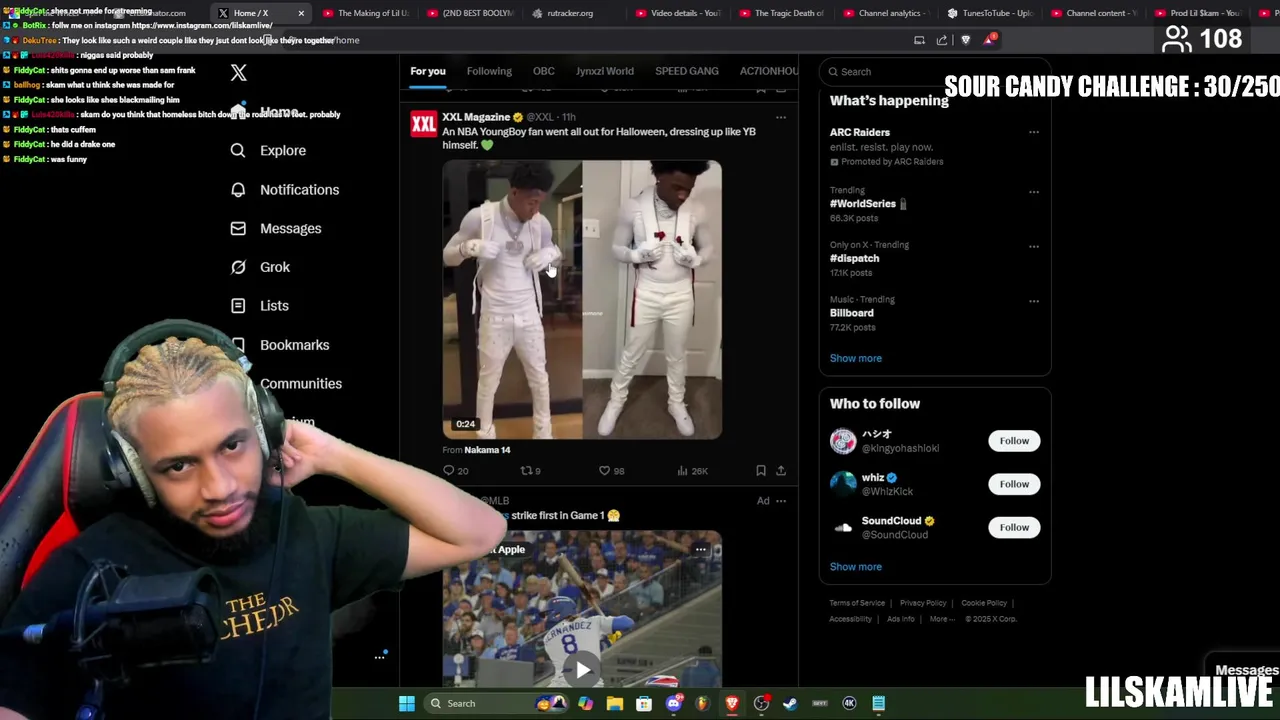Open Messages in the X sidebar
The height and width of the screenshot is (720, 1280).
coord(276,228)
